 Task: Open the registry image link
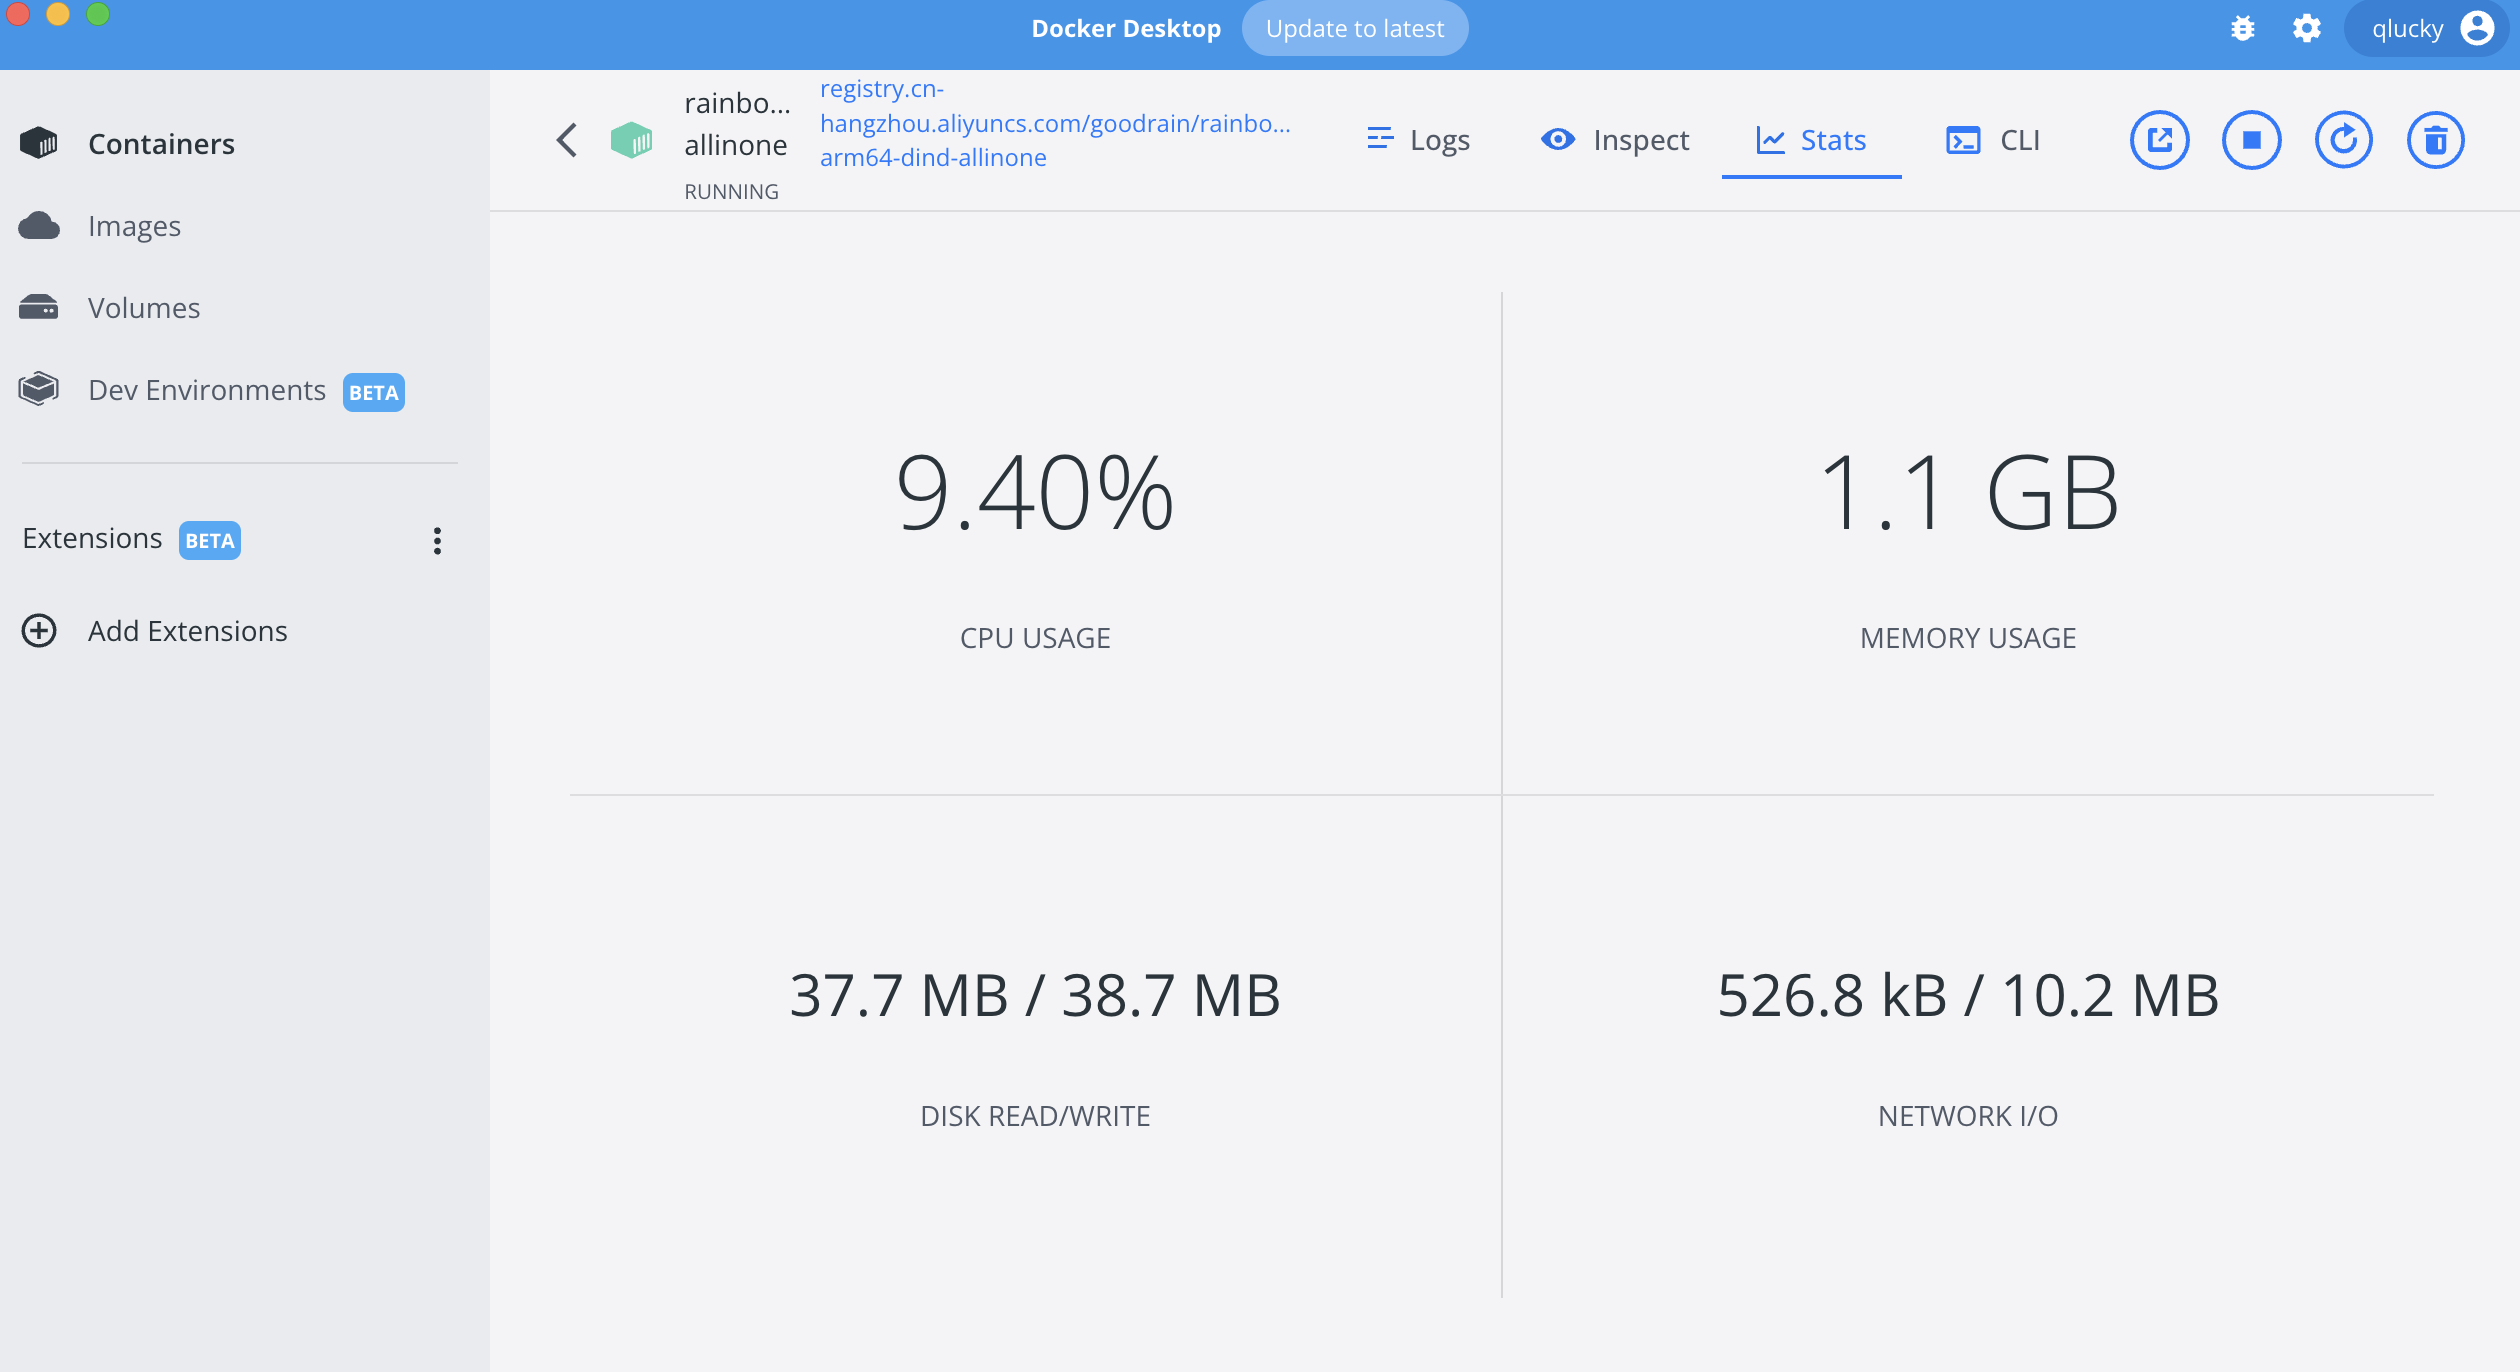1055,123
